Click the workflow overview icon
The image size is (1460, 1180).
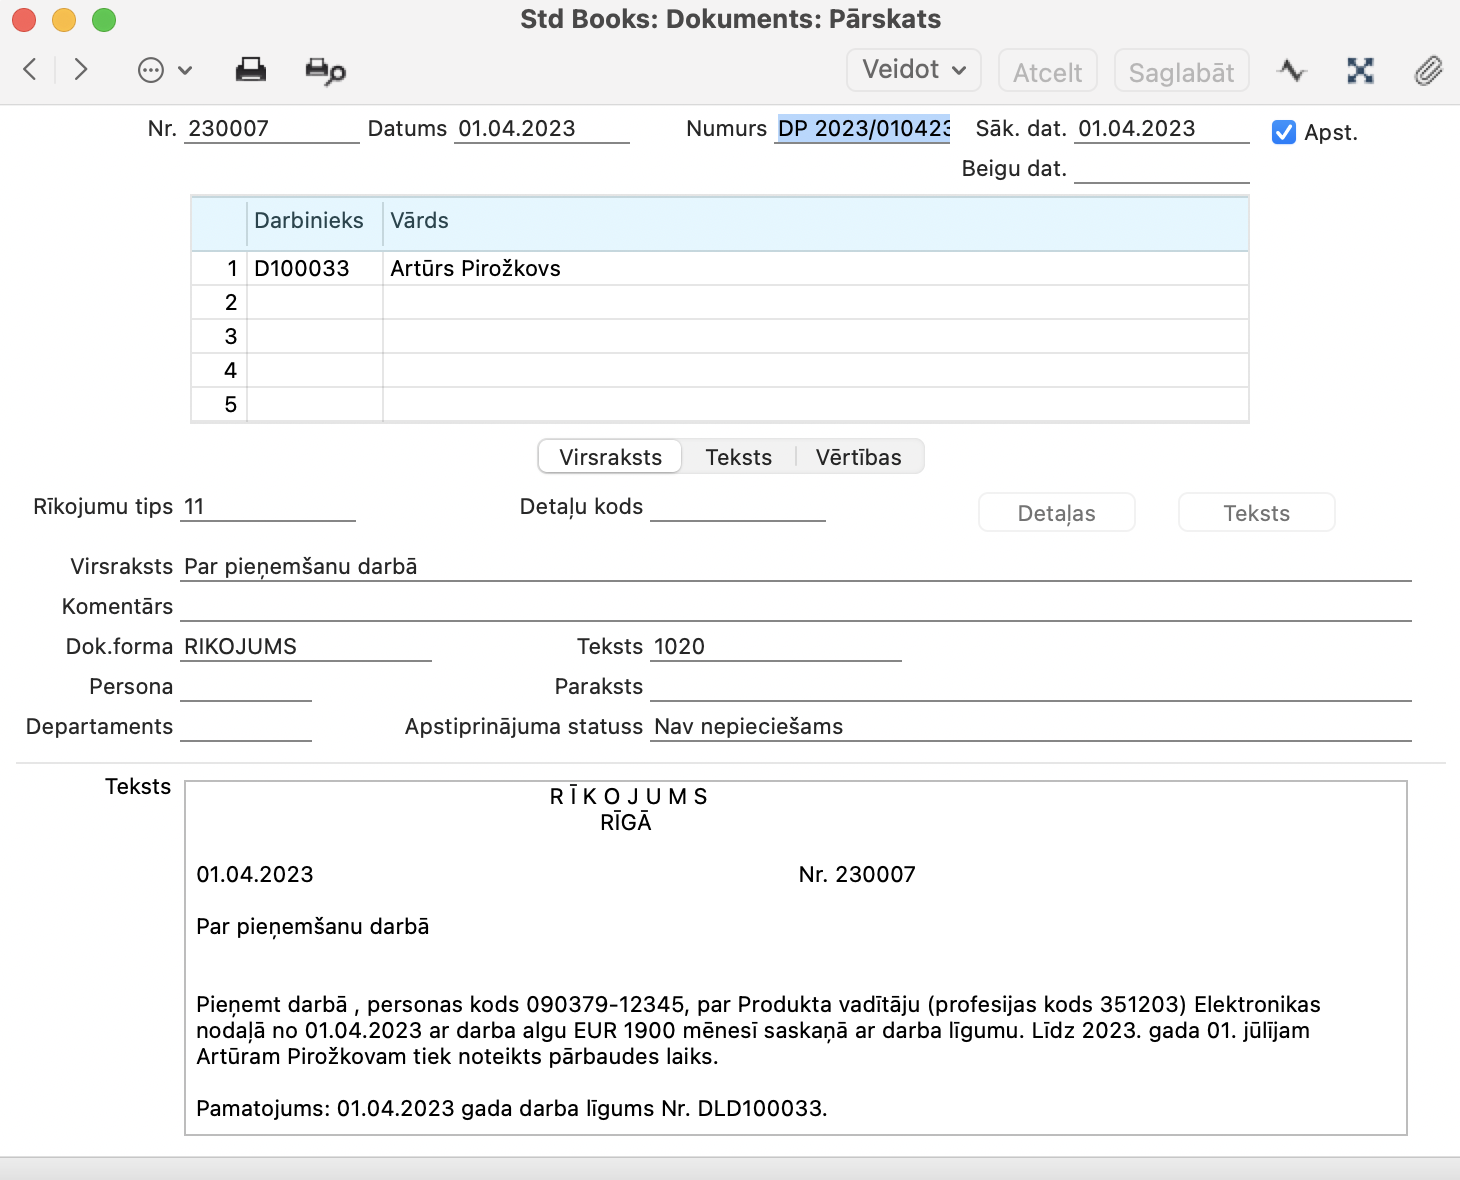pos(1360,70)
